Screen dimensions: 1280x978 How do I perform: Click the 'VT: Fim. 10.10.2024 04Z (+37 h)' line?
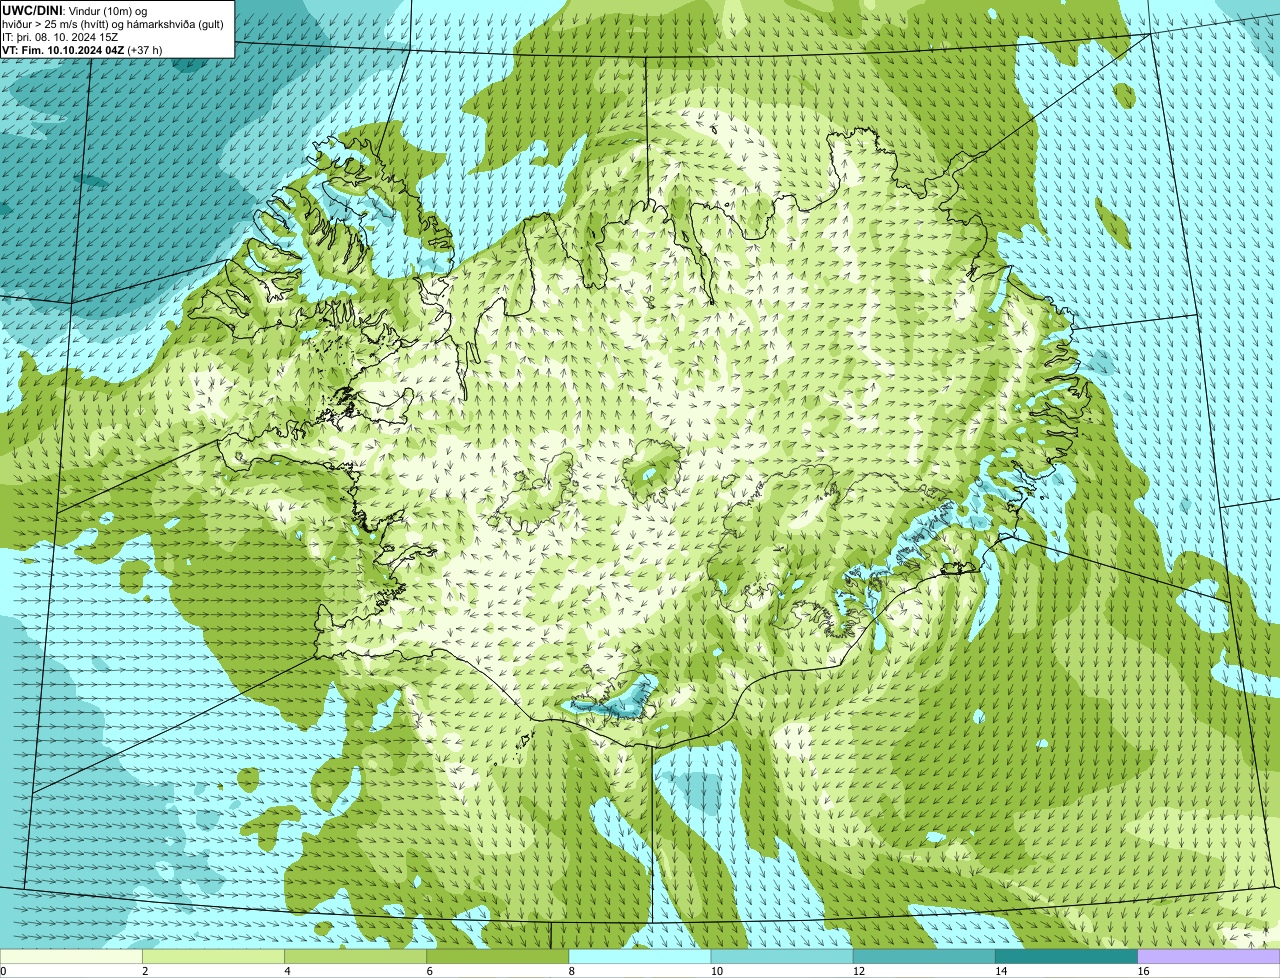pos(82,50)
